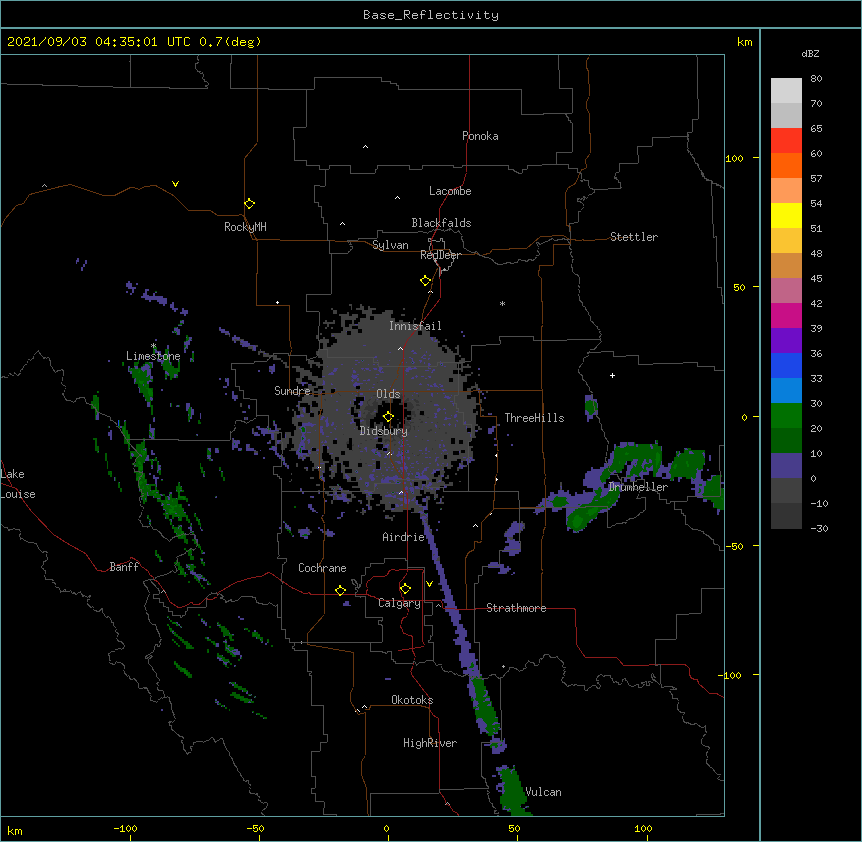
Task: Select the RockyMH label
Action: [245, 227]
